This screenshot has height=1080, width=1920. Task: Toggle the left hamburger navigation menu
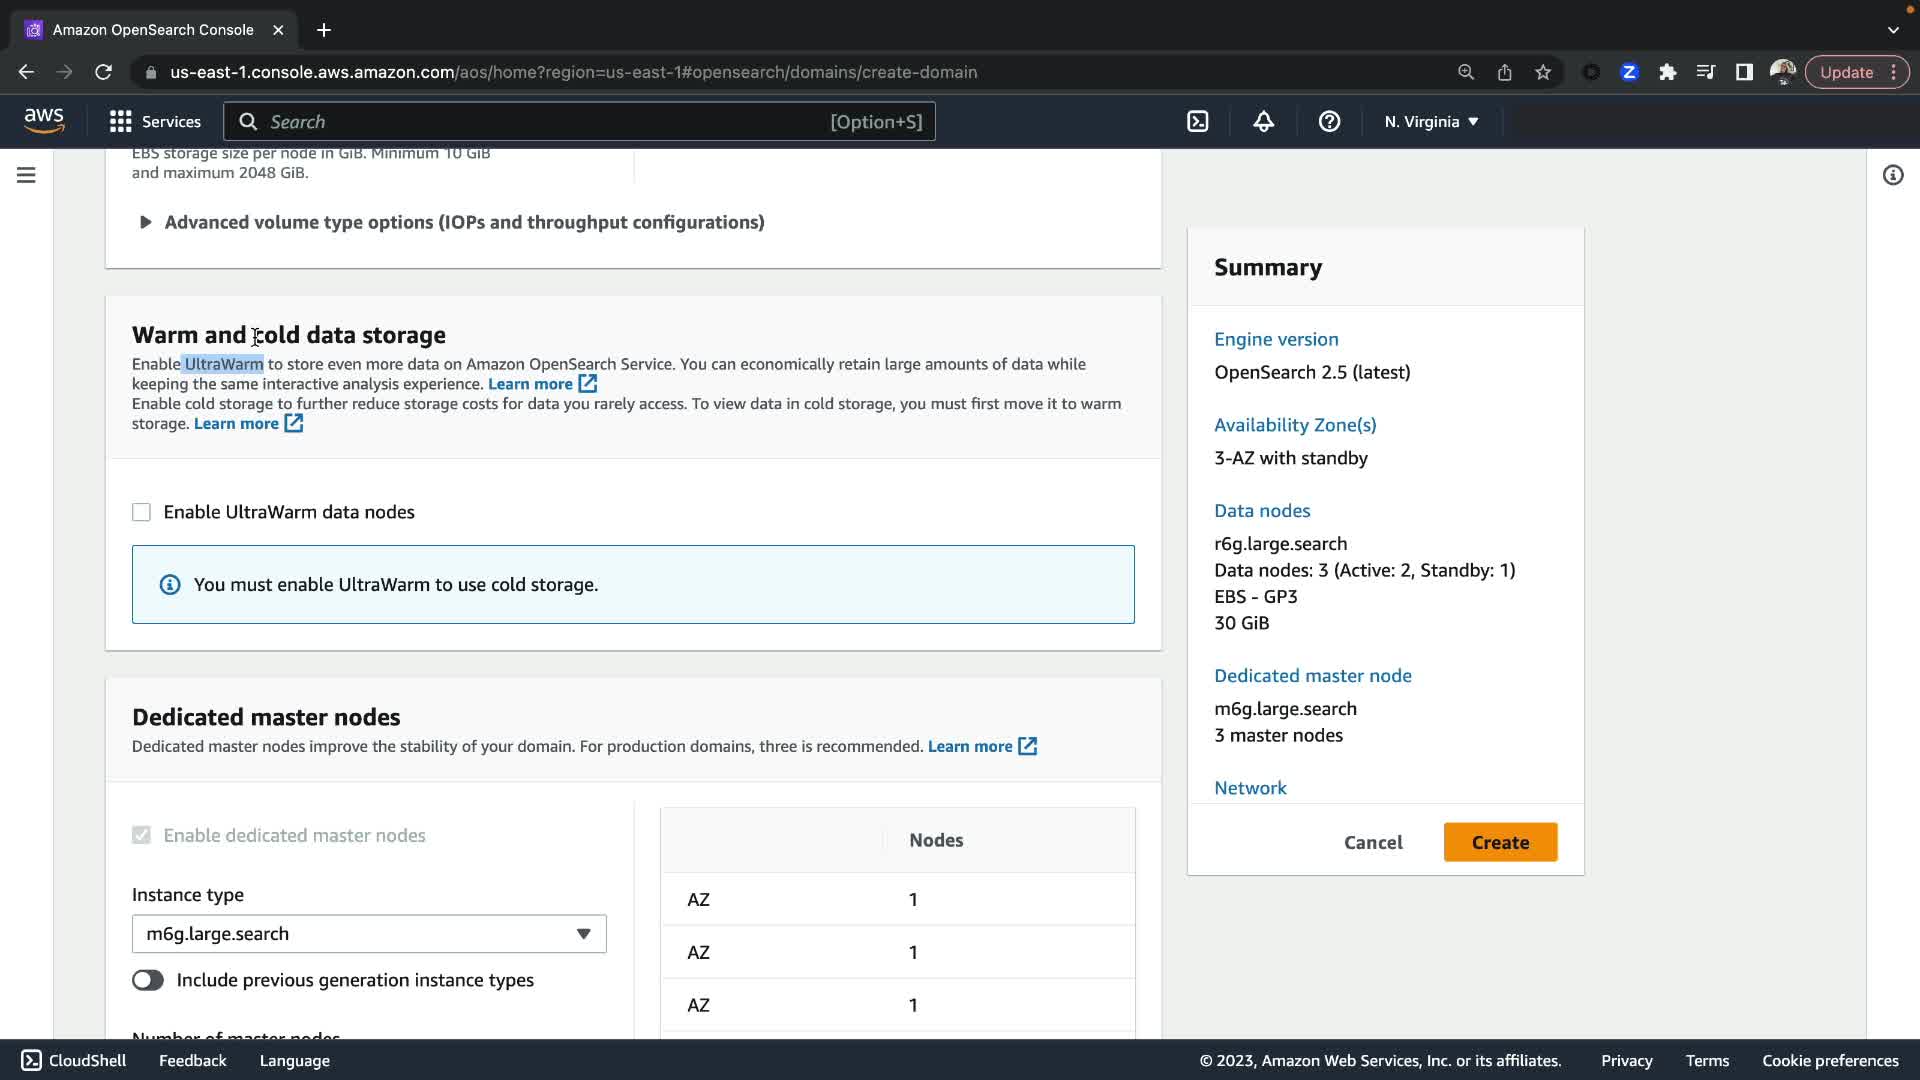(27, 175)
